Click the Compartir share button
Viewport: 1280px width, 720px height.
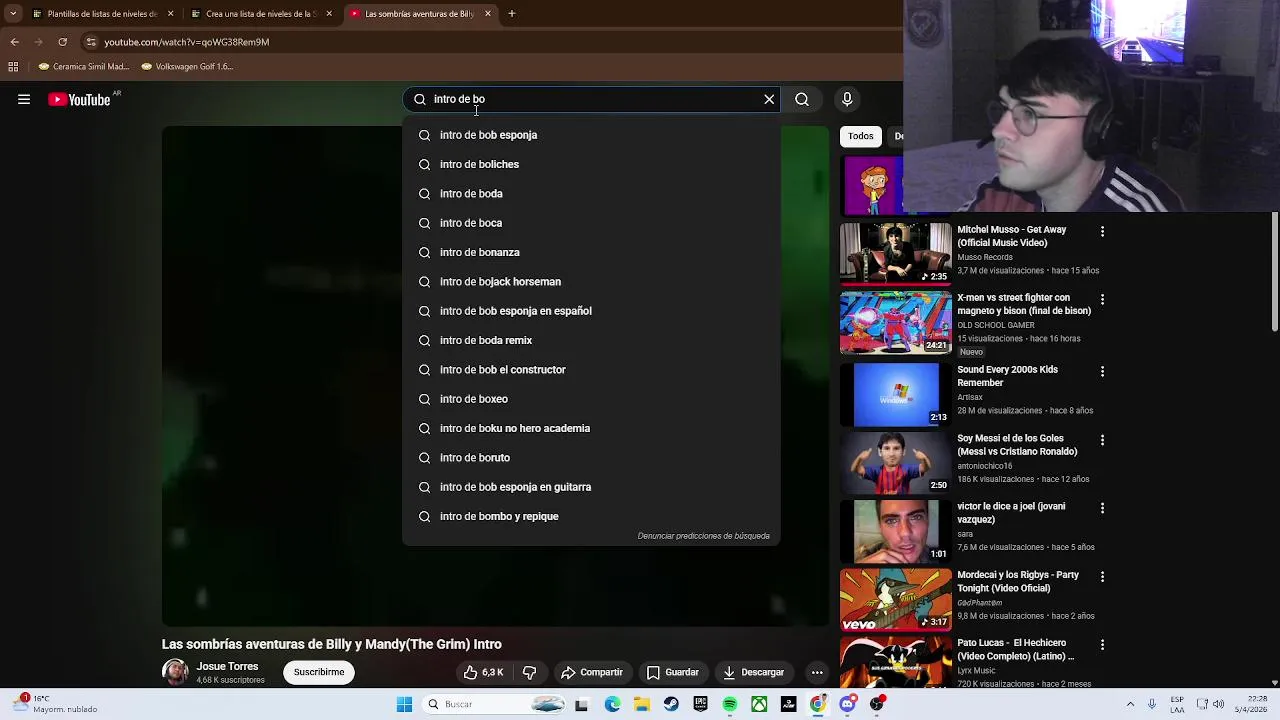click(x=592, y=672)
